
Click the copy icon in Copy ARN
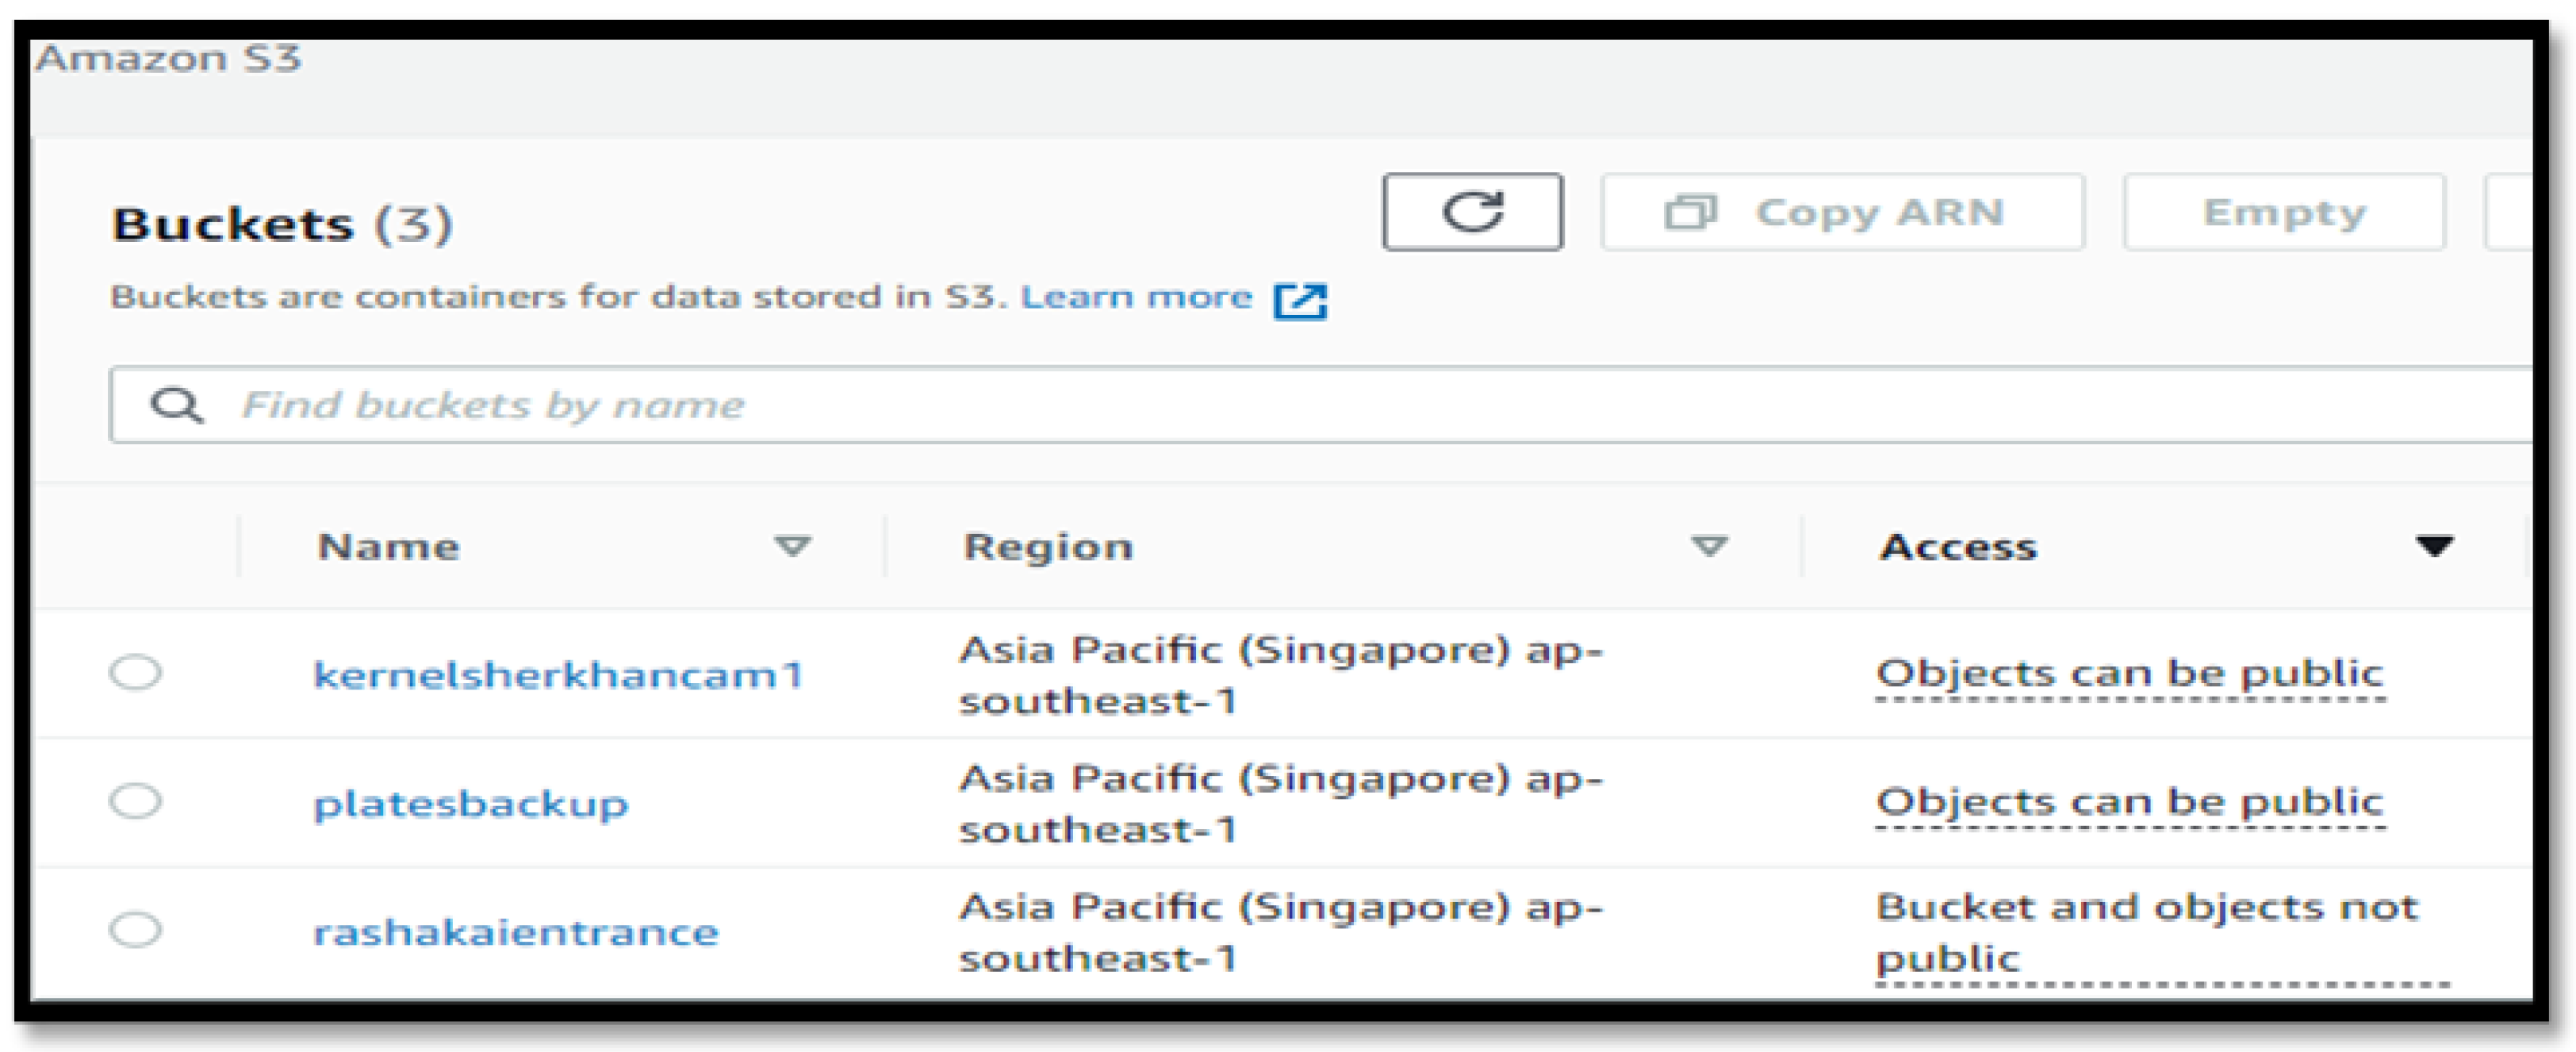tap(1689, 212)
